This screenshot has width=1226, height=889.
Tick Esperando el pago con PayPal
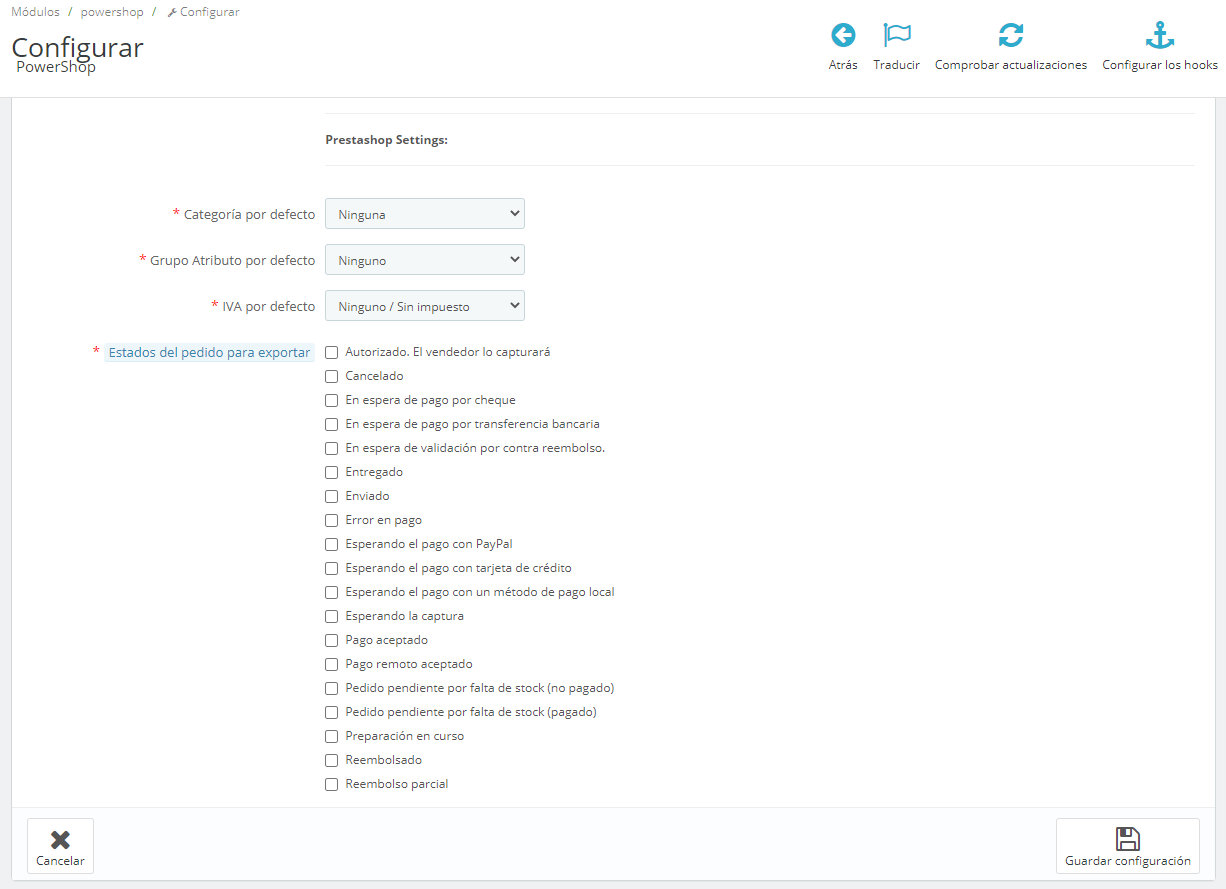(332, 544)
